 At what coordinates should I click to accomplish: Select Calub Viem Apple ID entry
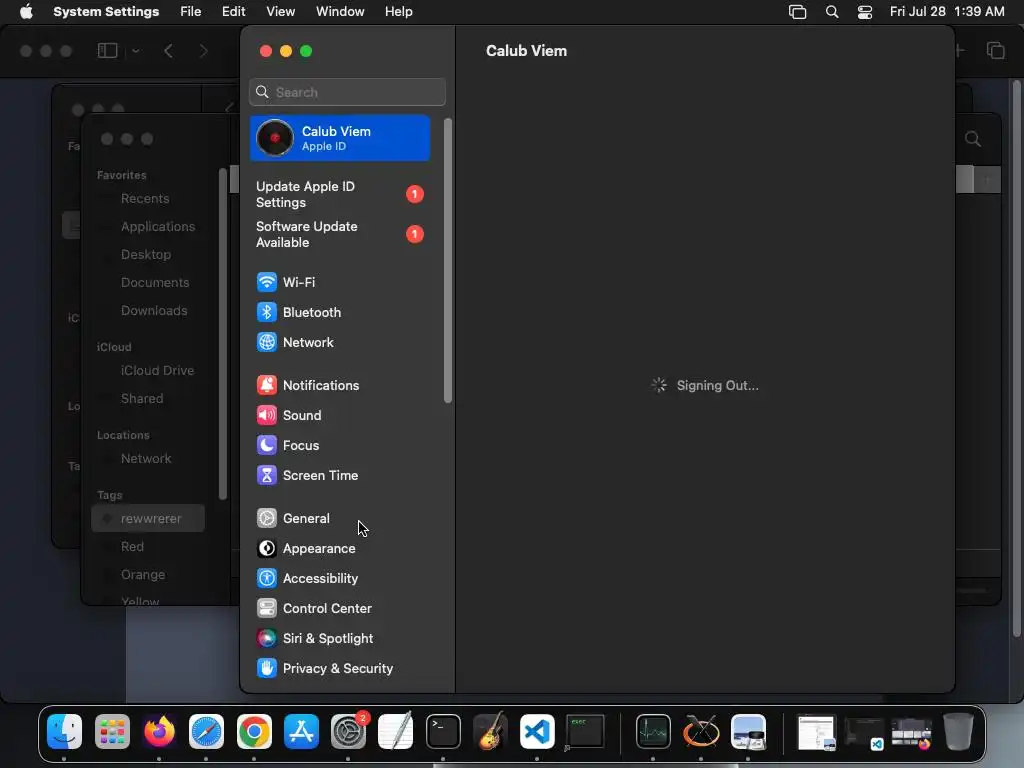tap(340, 138)
